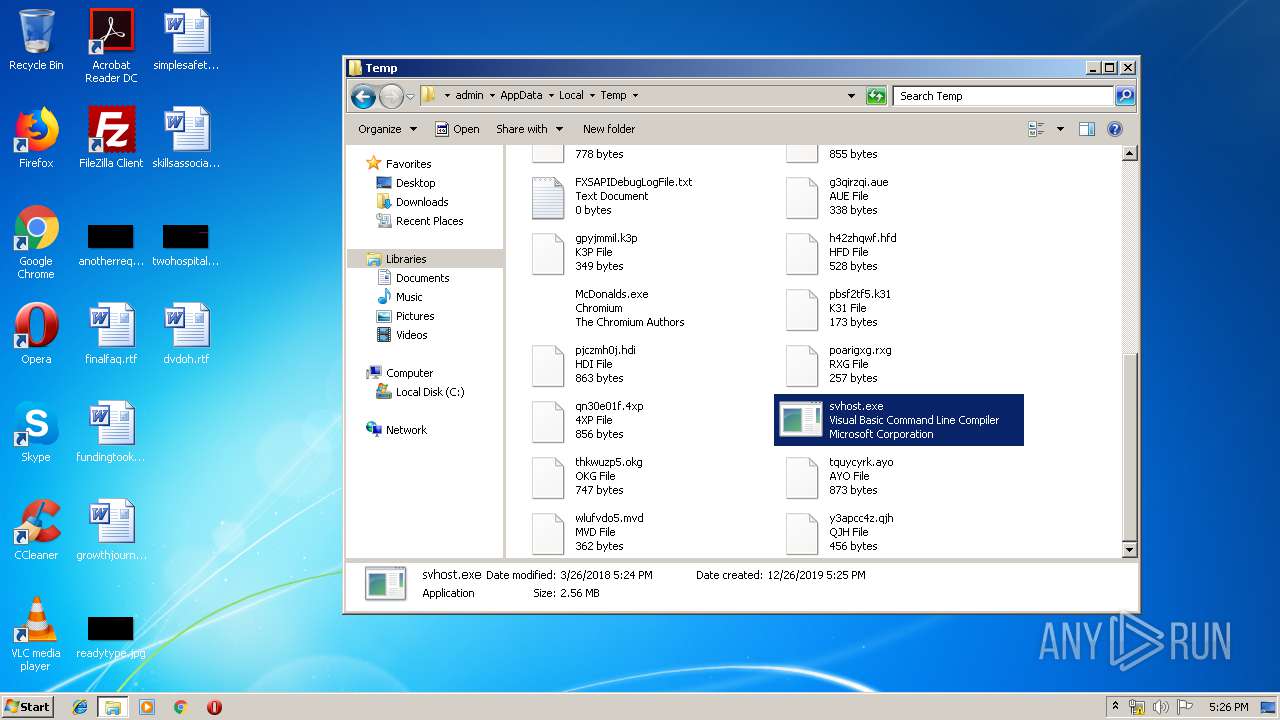Show hidden system tray icons
Screen dimensions: 1280x720
click(1115, 707)
